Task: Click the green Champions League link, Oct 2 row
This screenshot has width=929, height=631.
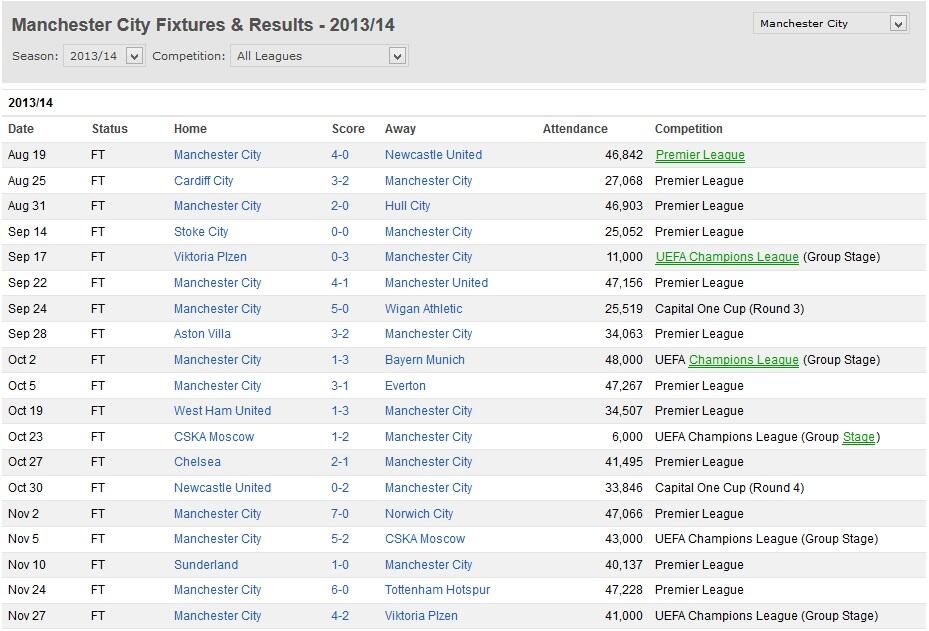Action: (744, 360)
